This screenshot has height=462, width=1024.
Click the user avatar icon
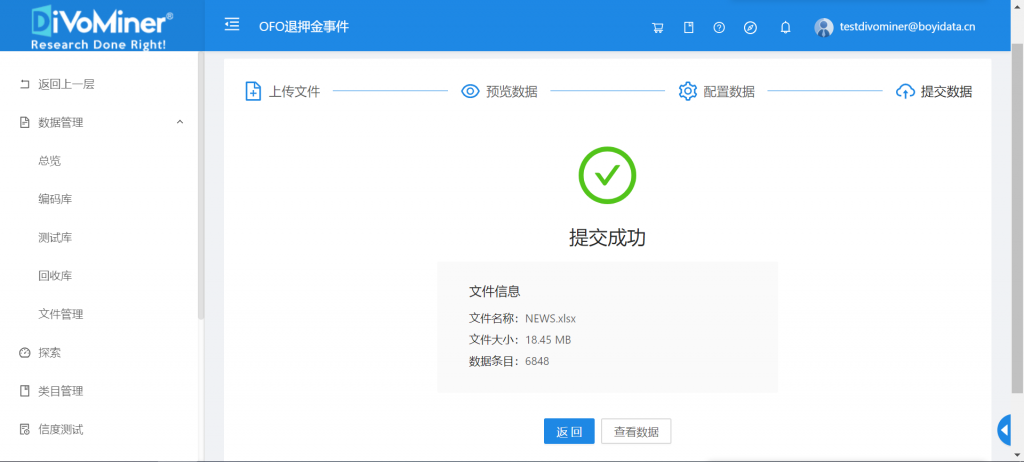(x=824, y=27)
